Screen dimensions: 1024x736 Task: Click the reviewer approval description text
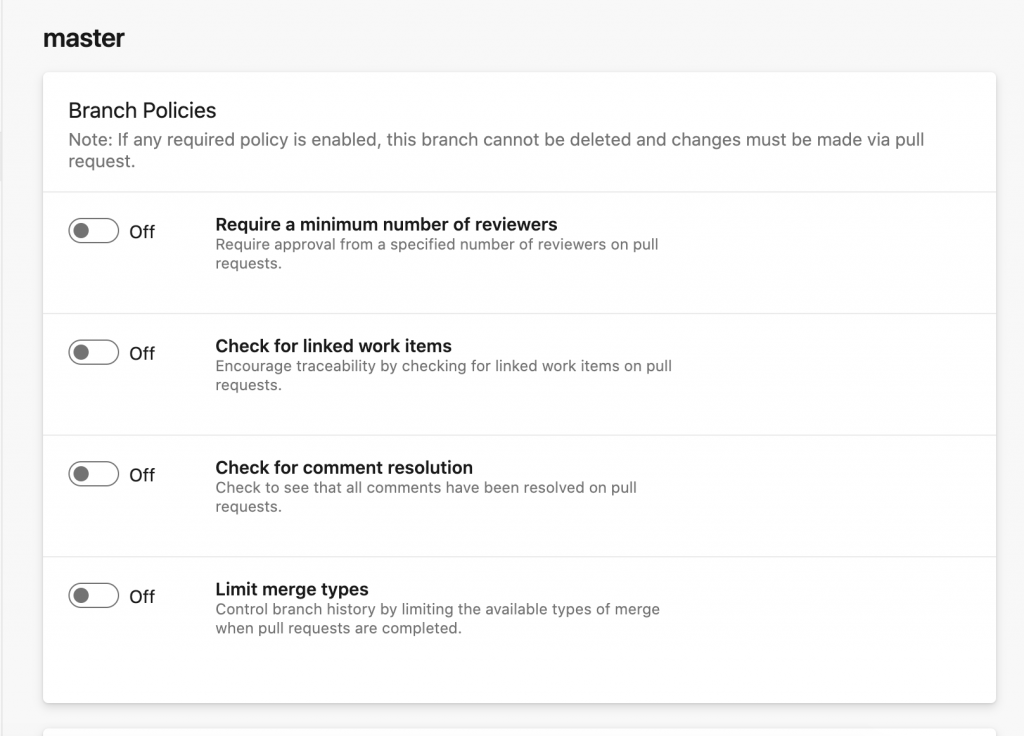tap(437, 254)
